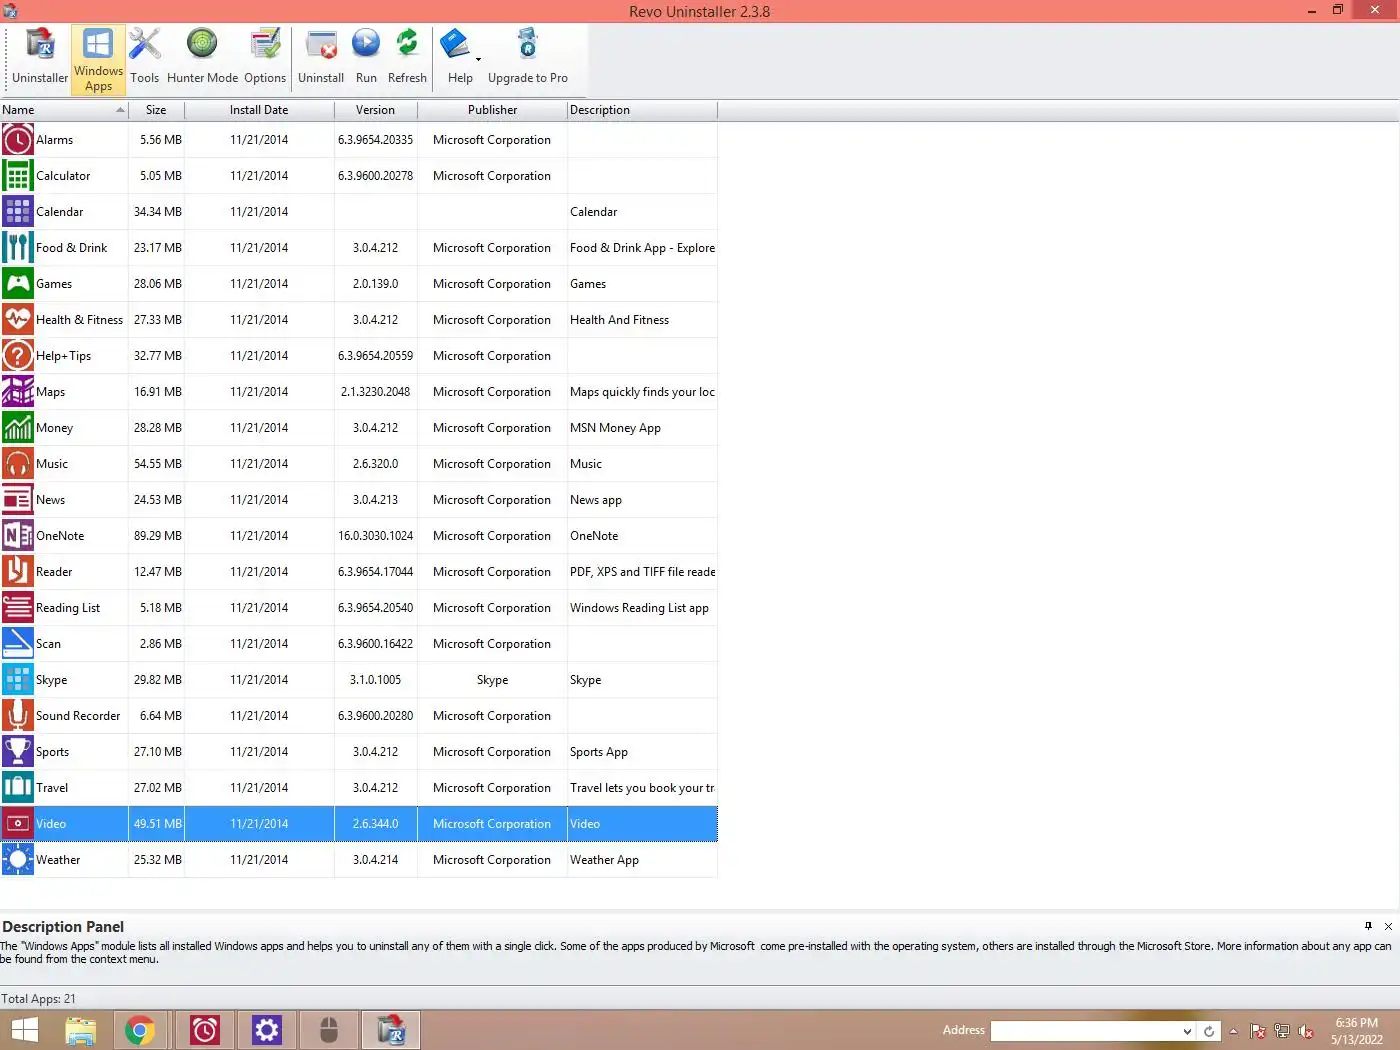Sort by Install Date column header
The image size is (1400, 1050).
point(259,110)
